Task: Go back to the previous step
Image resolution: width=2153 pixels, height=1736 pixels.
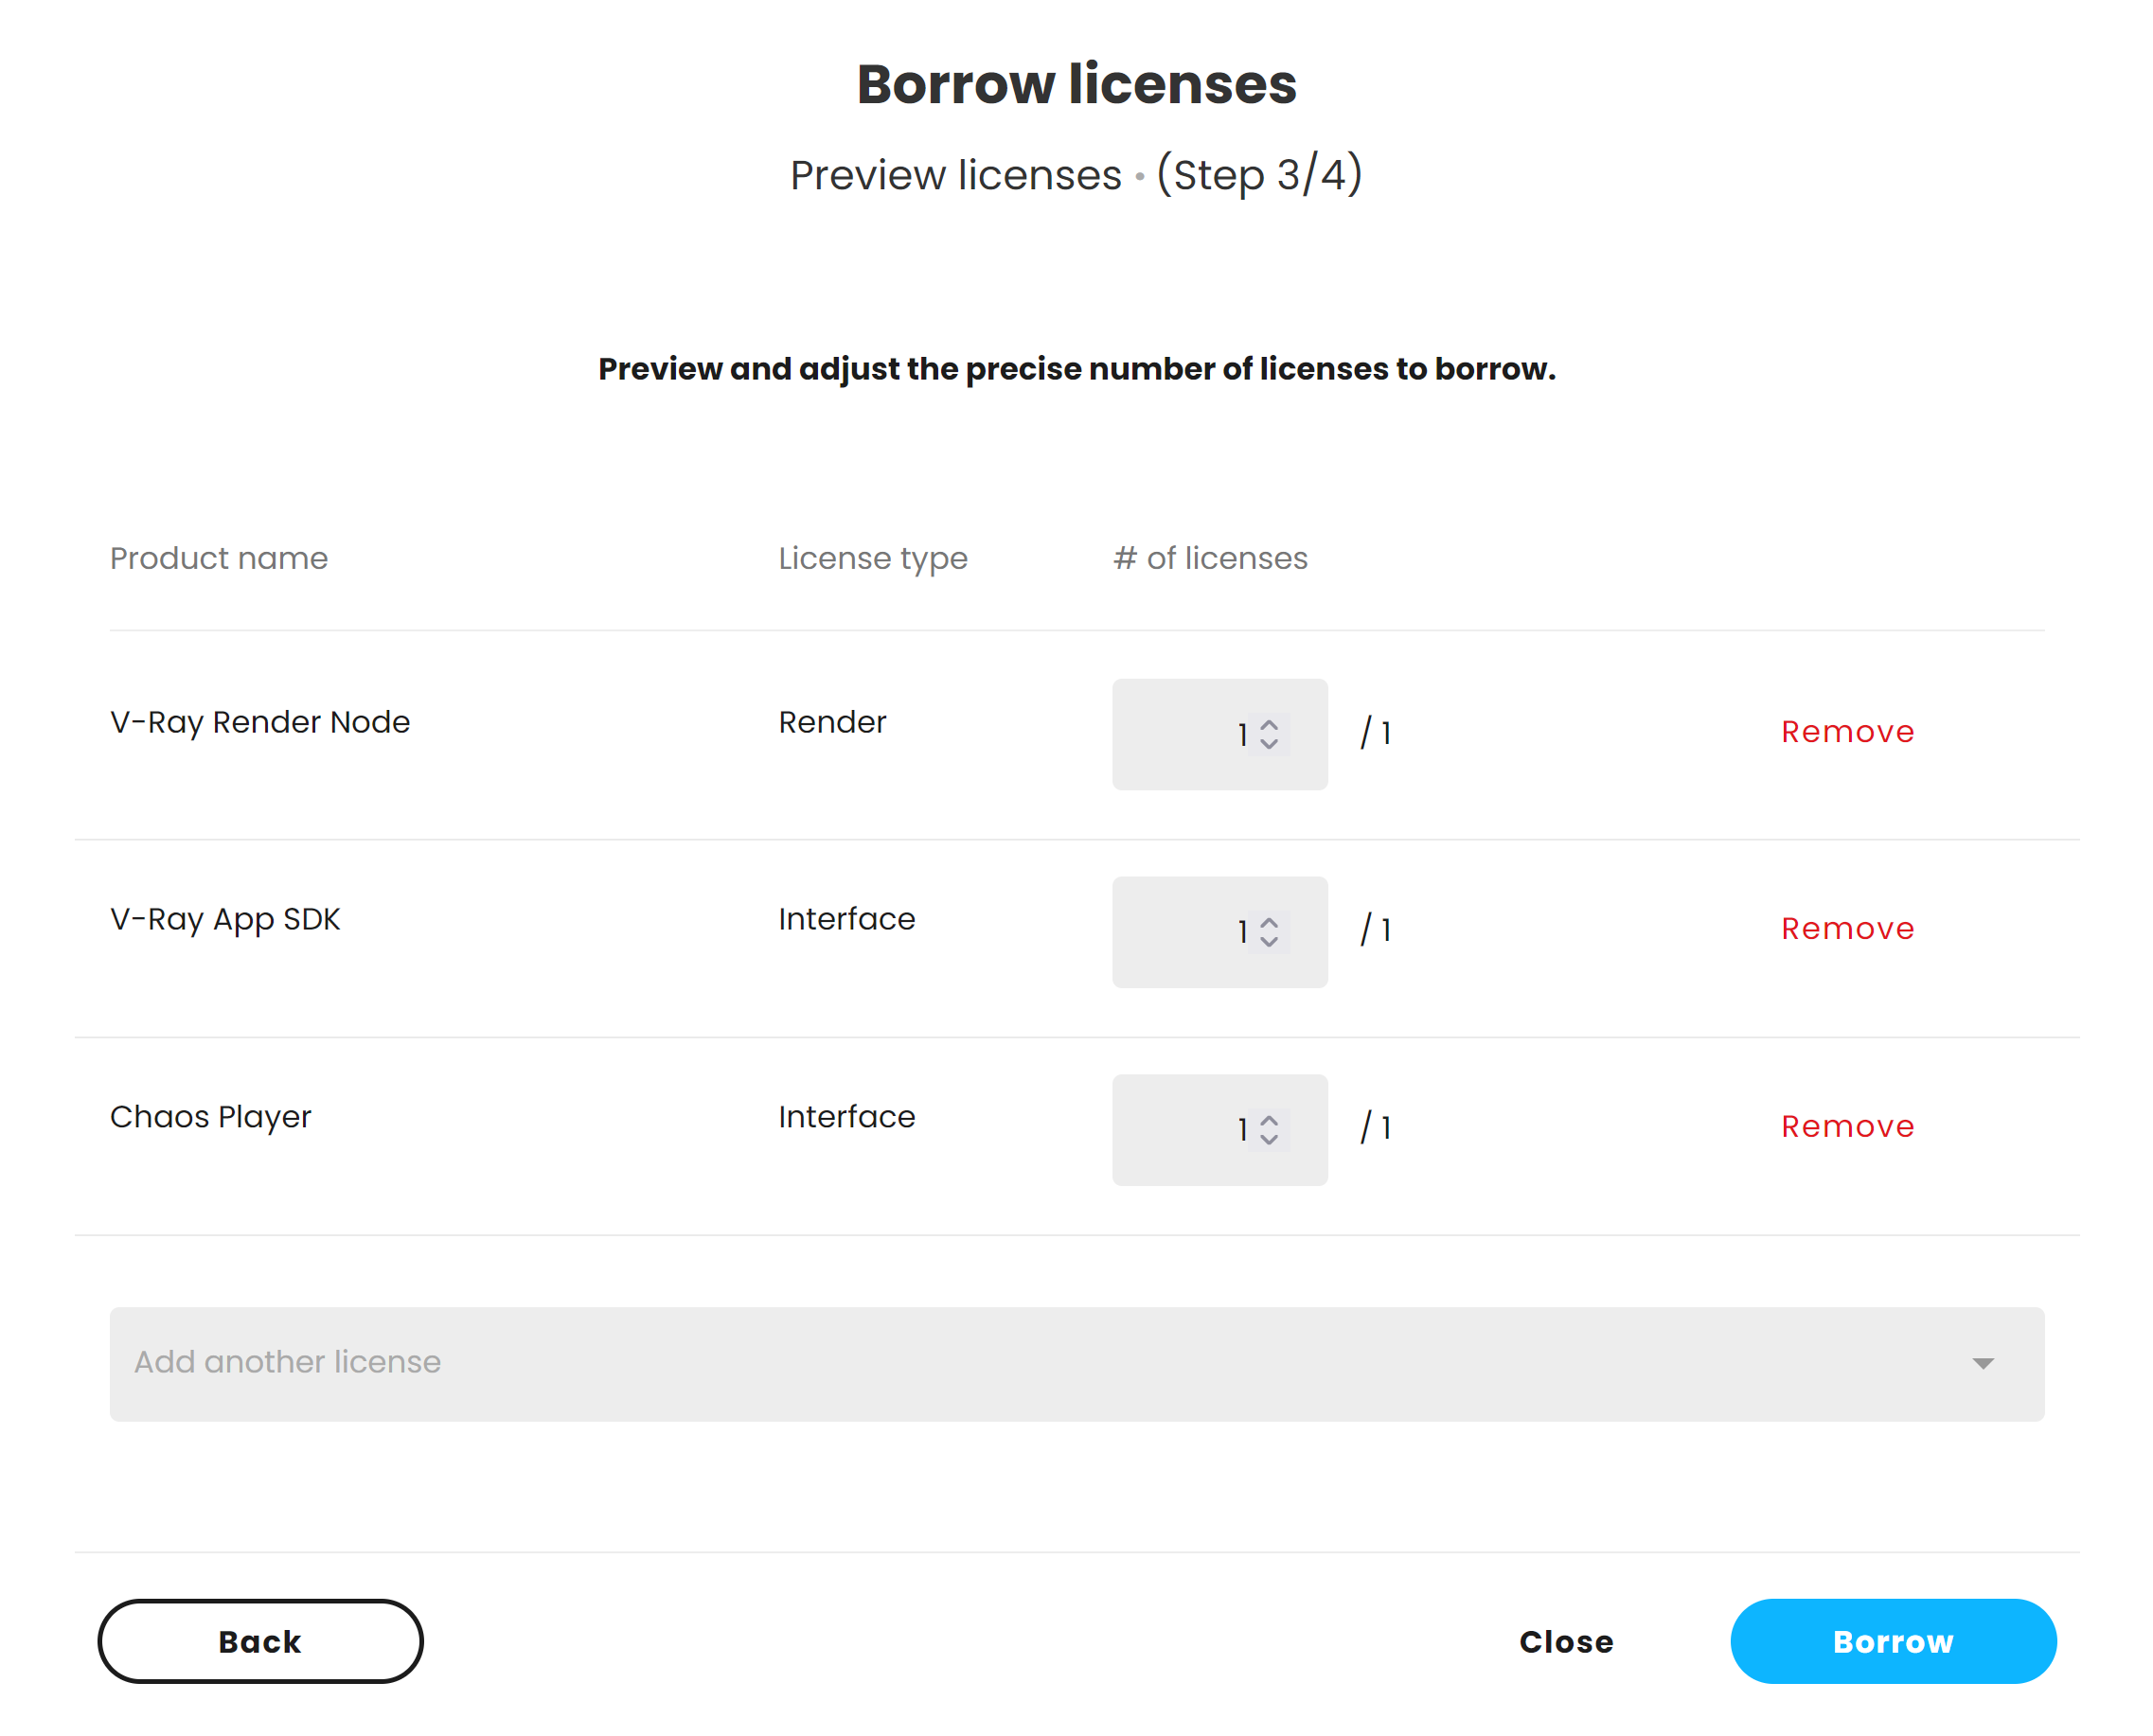Action: (260, 1641)
